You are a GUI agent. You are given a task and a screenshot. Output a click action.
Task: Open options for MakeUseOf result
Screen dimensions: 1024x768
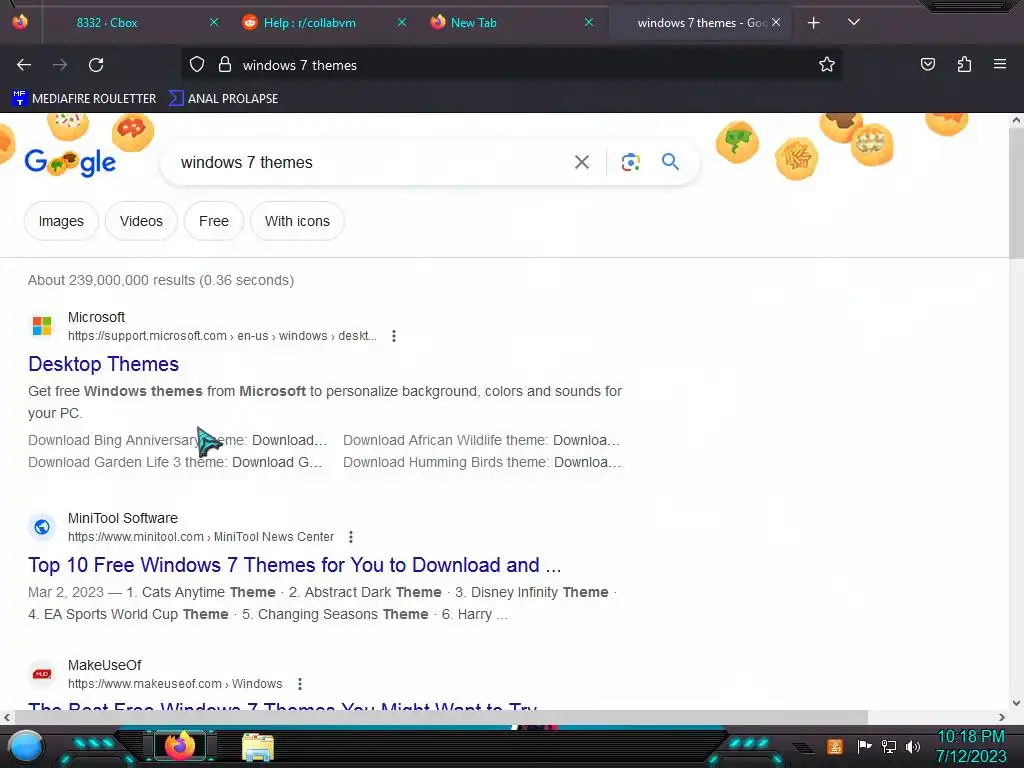pyautogui.click(x=300, y=684)
